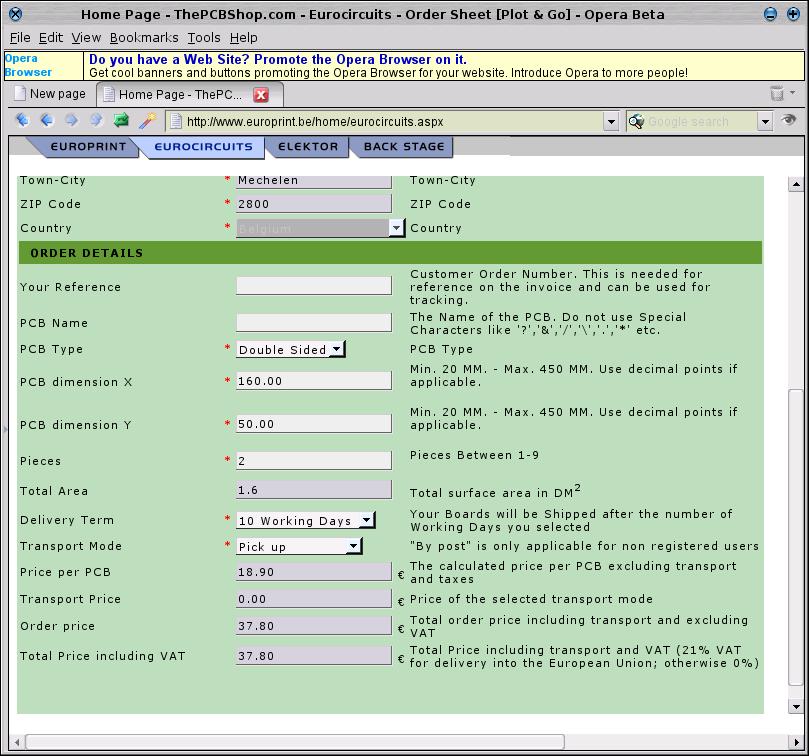Click the page icon in address bar

coord(176,121)
